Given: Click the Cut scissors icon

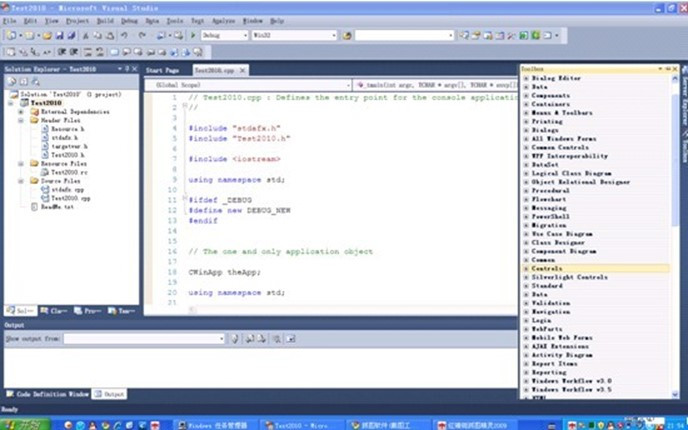Looking at the screenshot, I should tap(86, 36).
